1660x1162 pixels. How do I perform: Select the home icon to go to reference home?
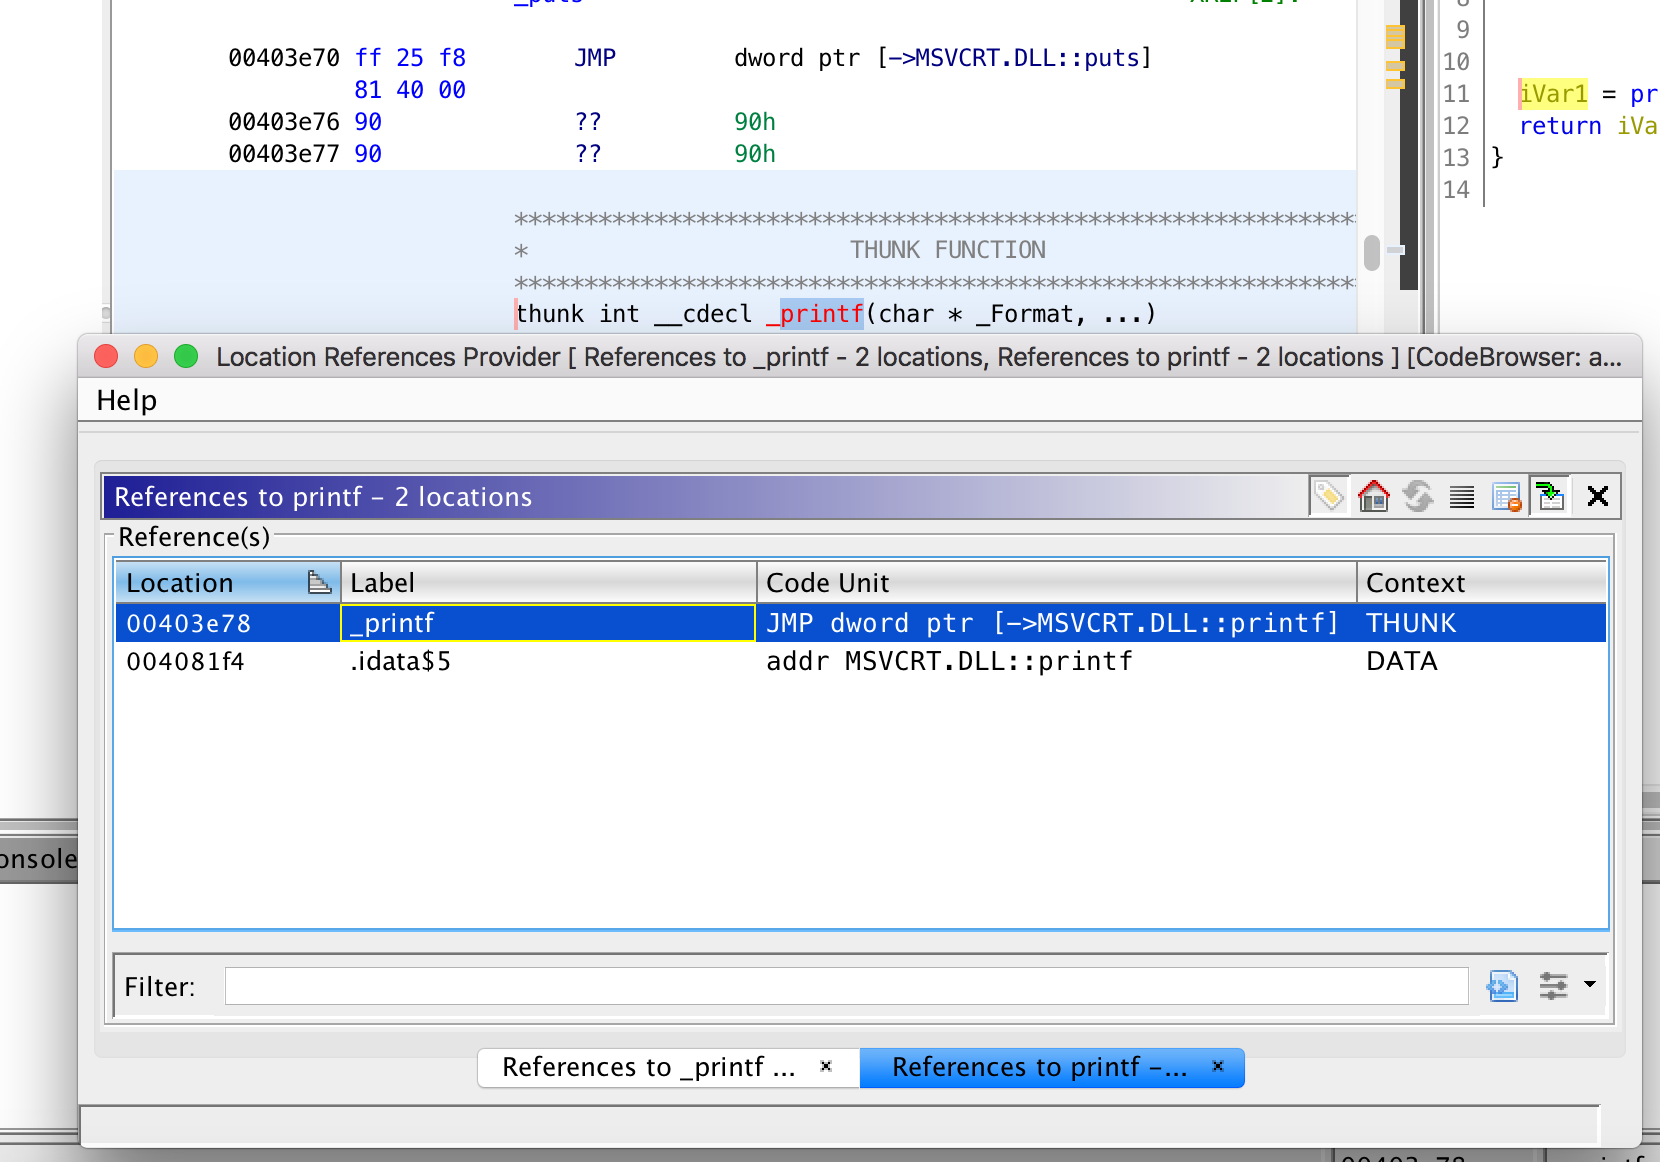coord(1373,495)
